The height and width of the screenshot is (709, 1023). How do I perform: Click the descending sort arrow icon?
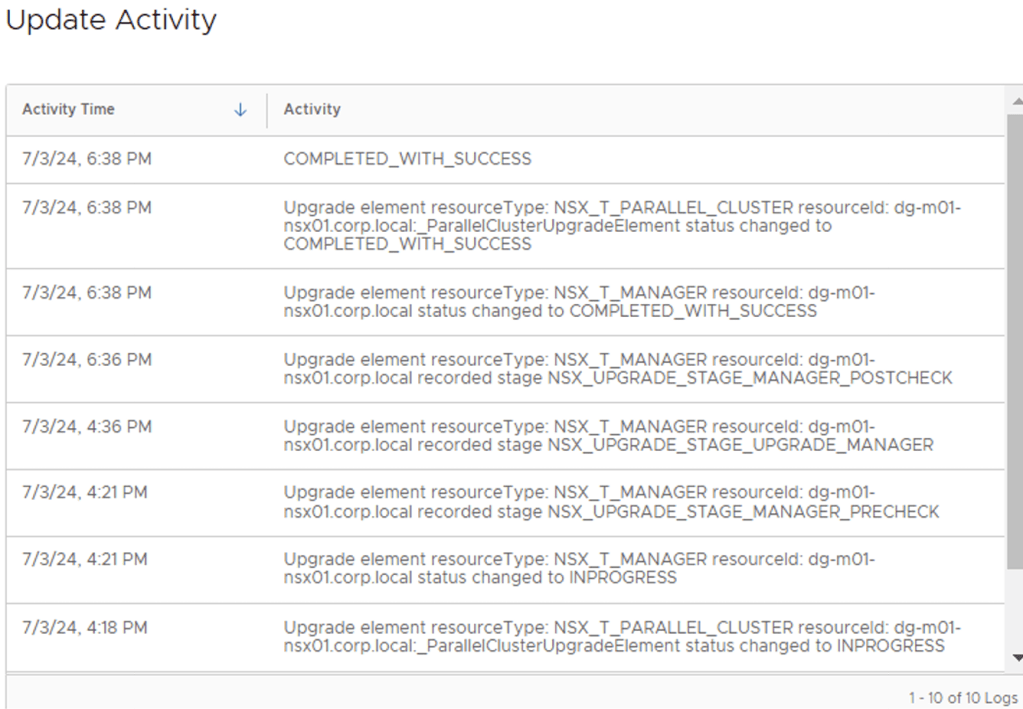(x=240, y=111)
